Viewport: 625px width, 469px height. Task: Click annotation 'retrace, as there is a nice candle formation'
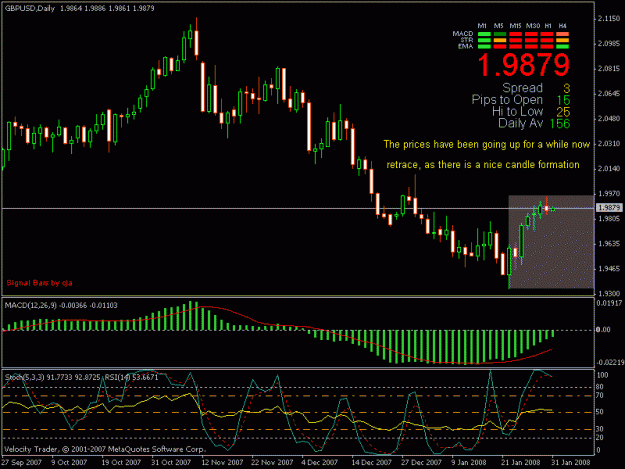483,165
